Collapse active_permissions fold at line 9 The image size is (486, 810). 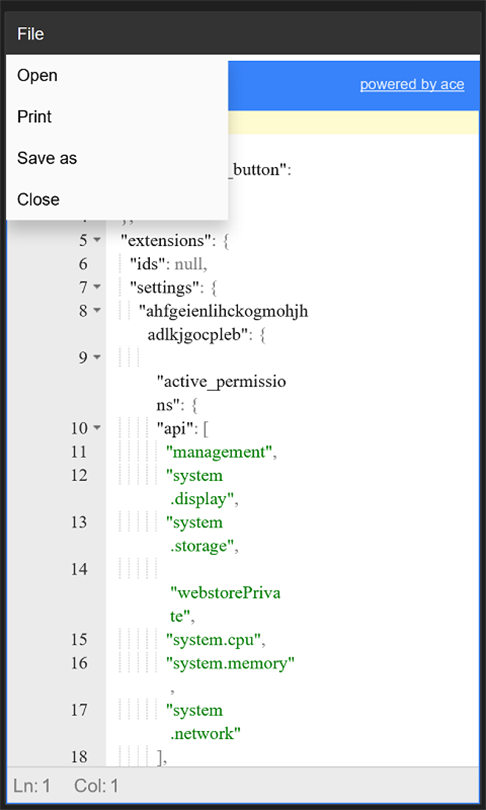[97, 357]
